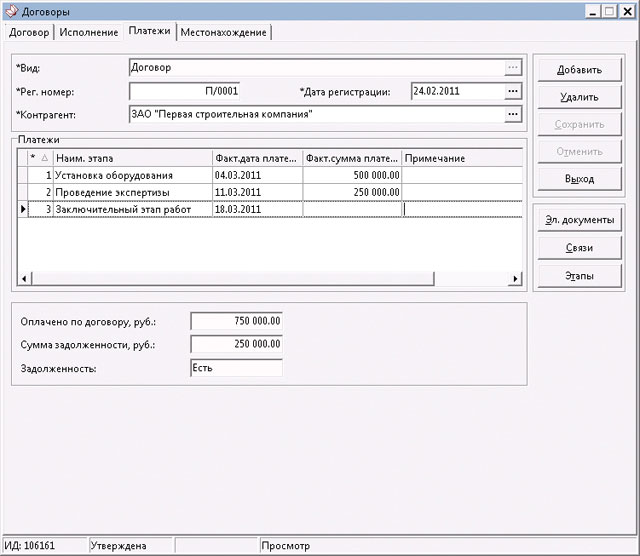Click the Сумма задолженности field 250 000.00
Image resolution: width=640 pixels, height=556 pixels.
click(236, 344)
